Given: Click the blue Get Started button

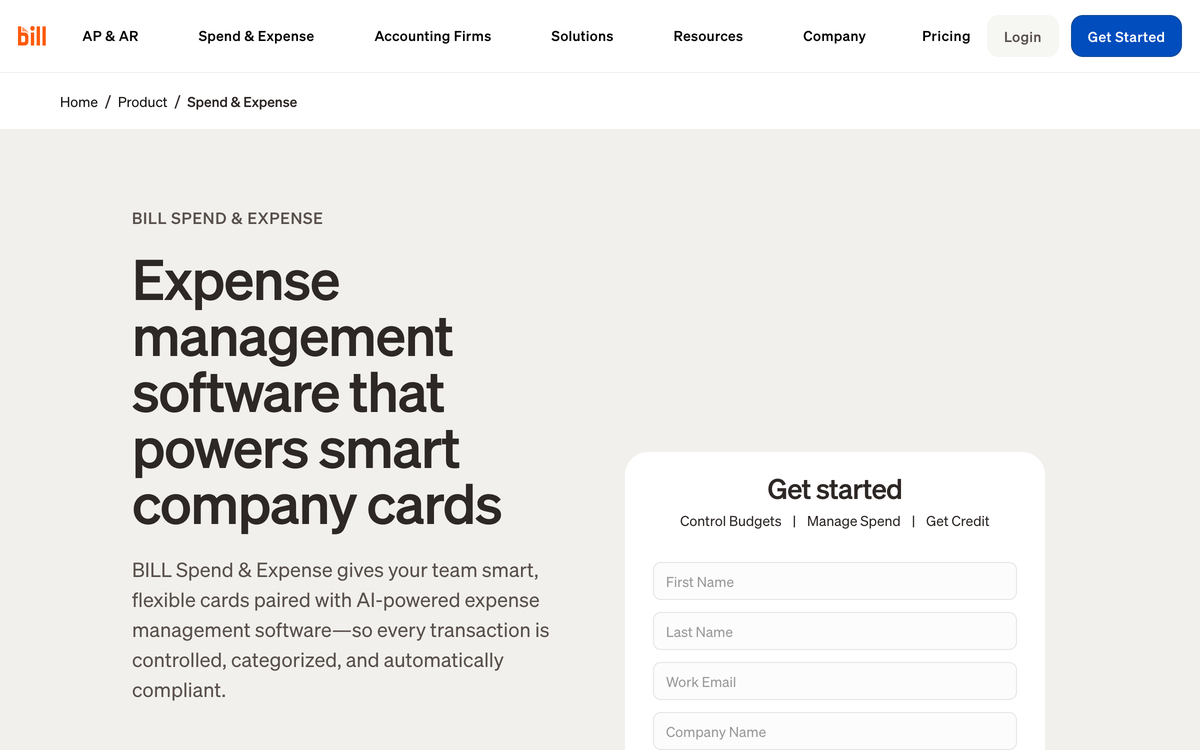Looking at the screenshot, I should pos(1126,36).
